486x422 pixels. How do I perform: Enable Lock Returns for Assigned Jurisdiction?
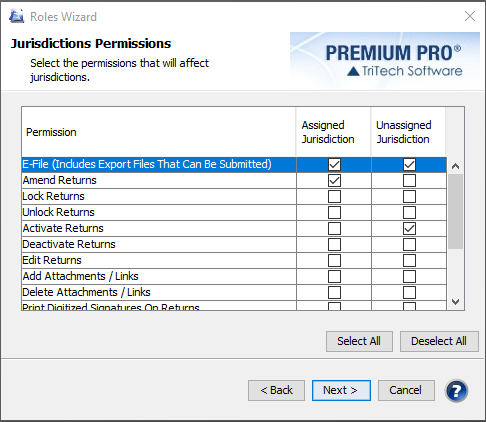click(x=334, y=196)
